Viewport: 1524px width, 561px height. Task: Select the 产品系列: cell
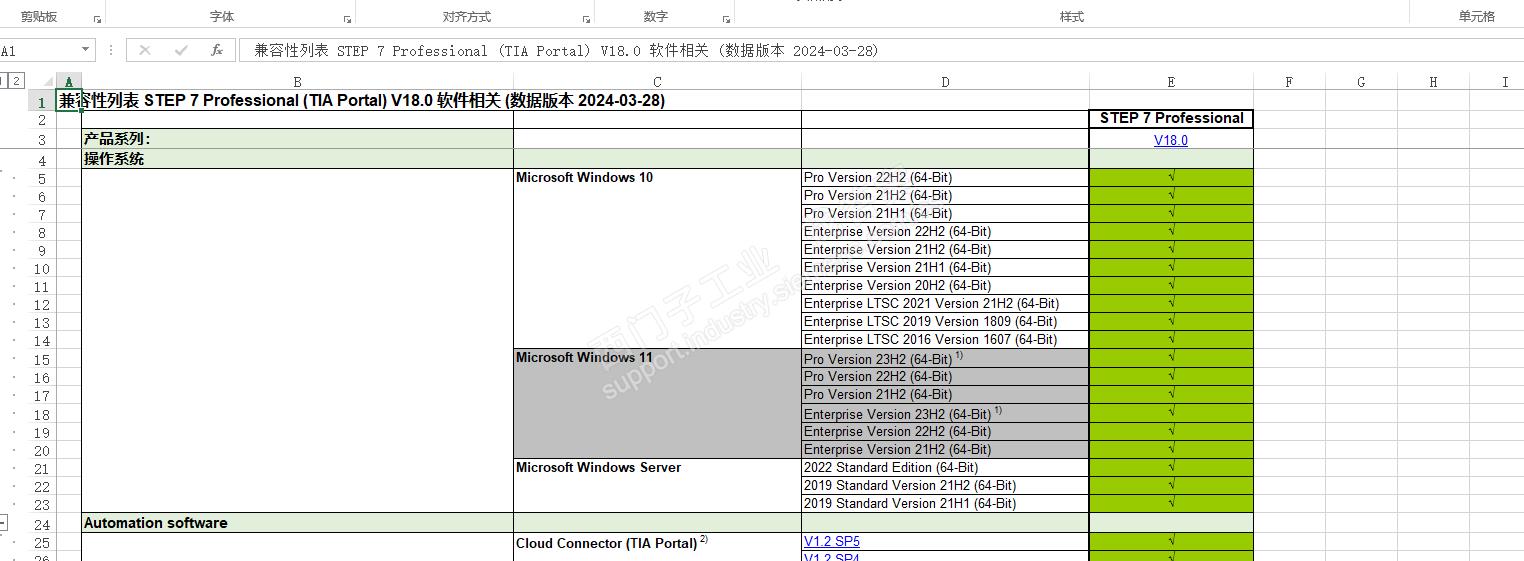297,140
